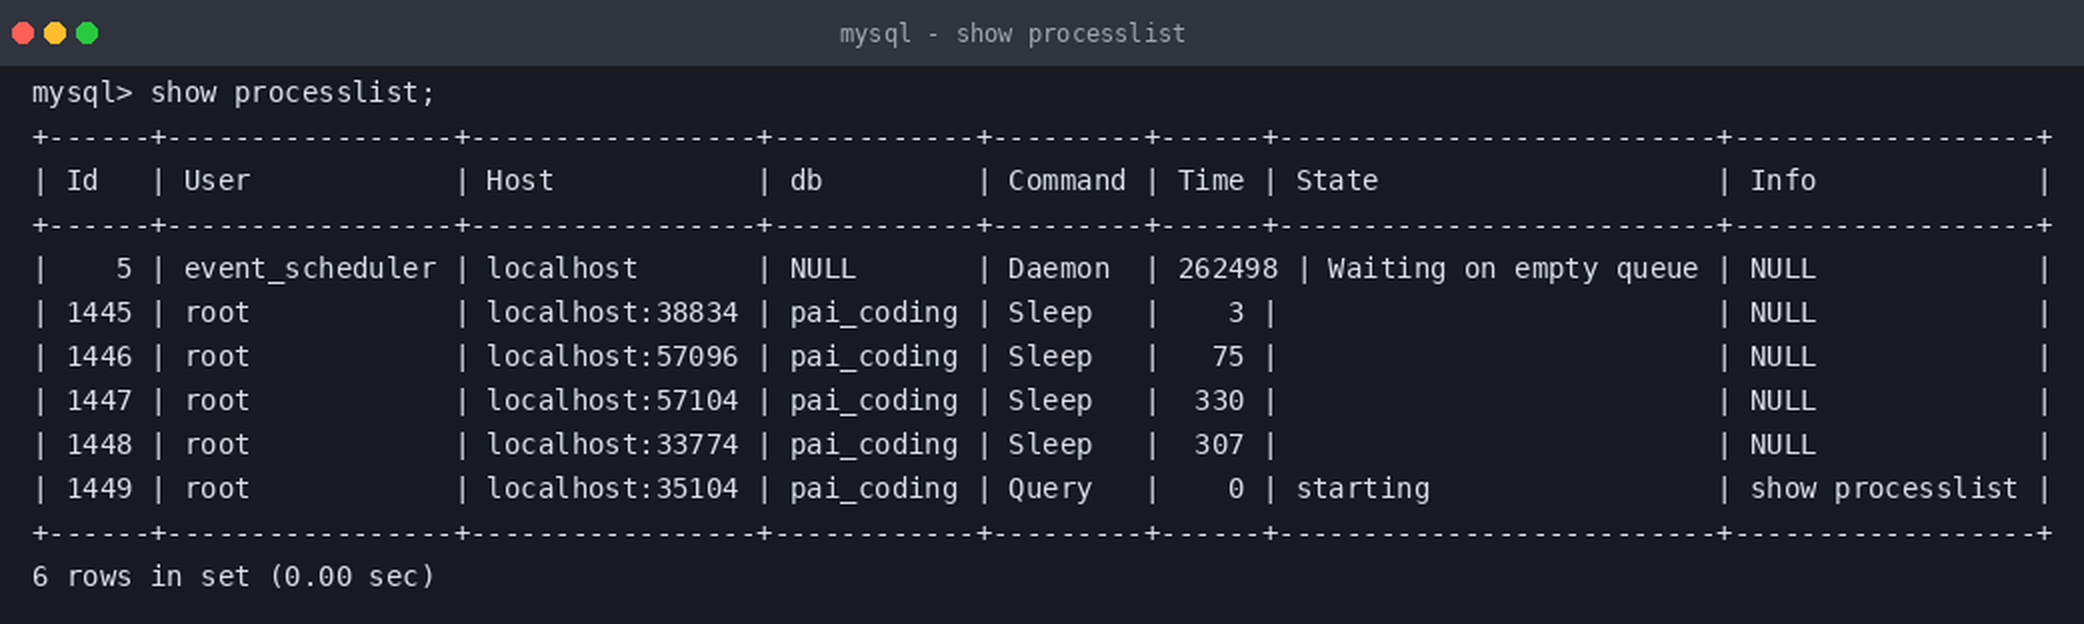Click the time value '330'
Screen dimensions: 2084x624
click(1219, 401)
